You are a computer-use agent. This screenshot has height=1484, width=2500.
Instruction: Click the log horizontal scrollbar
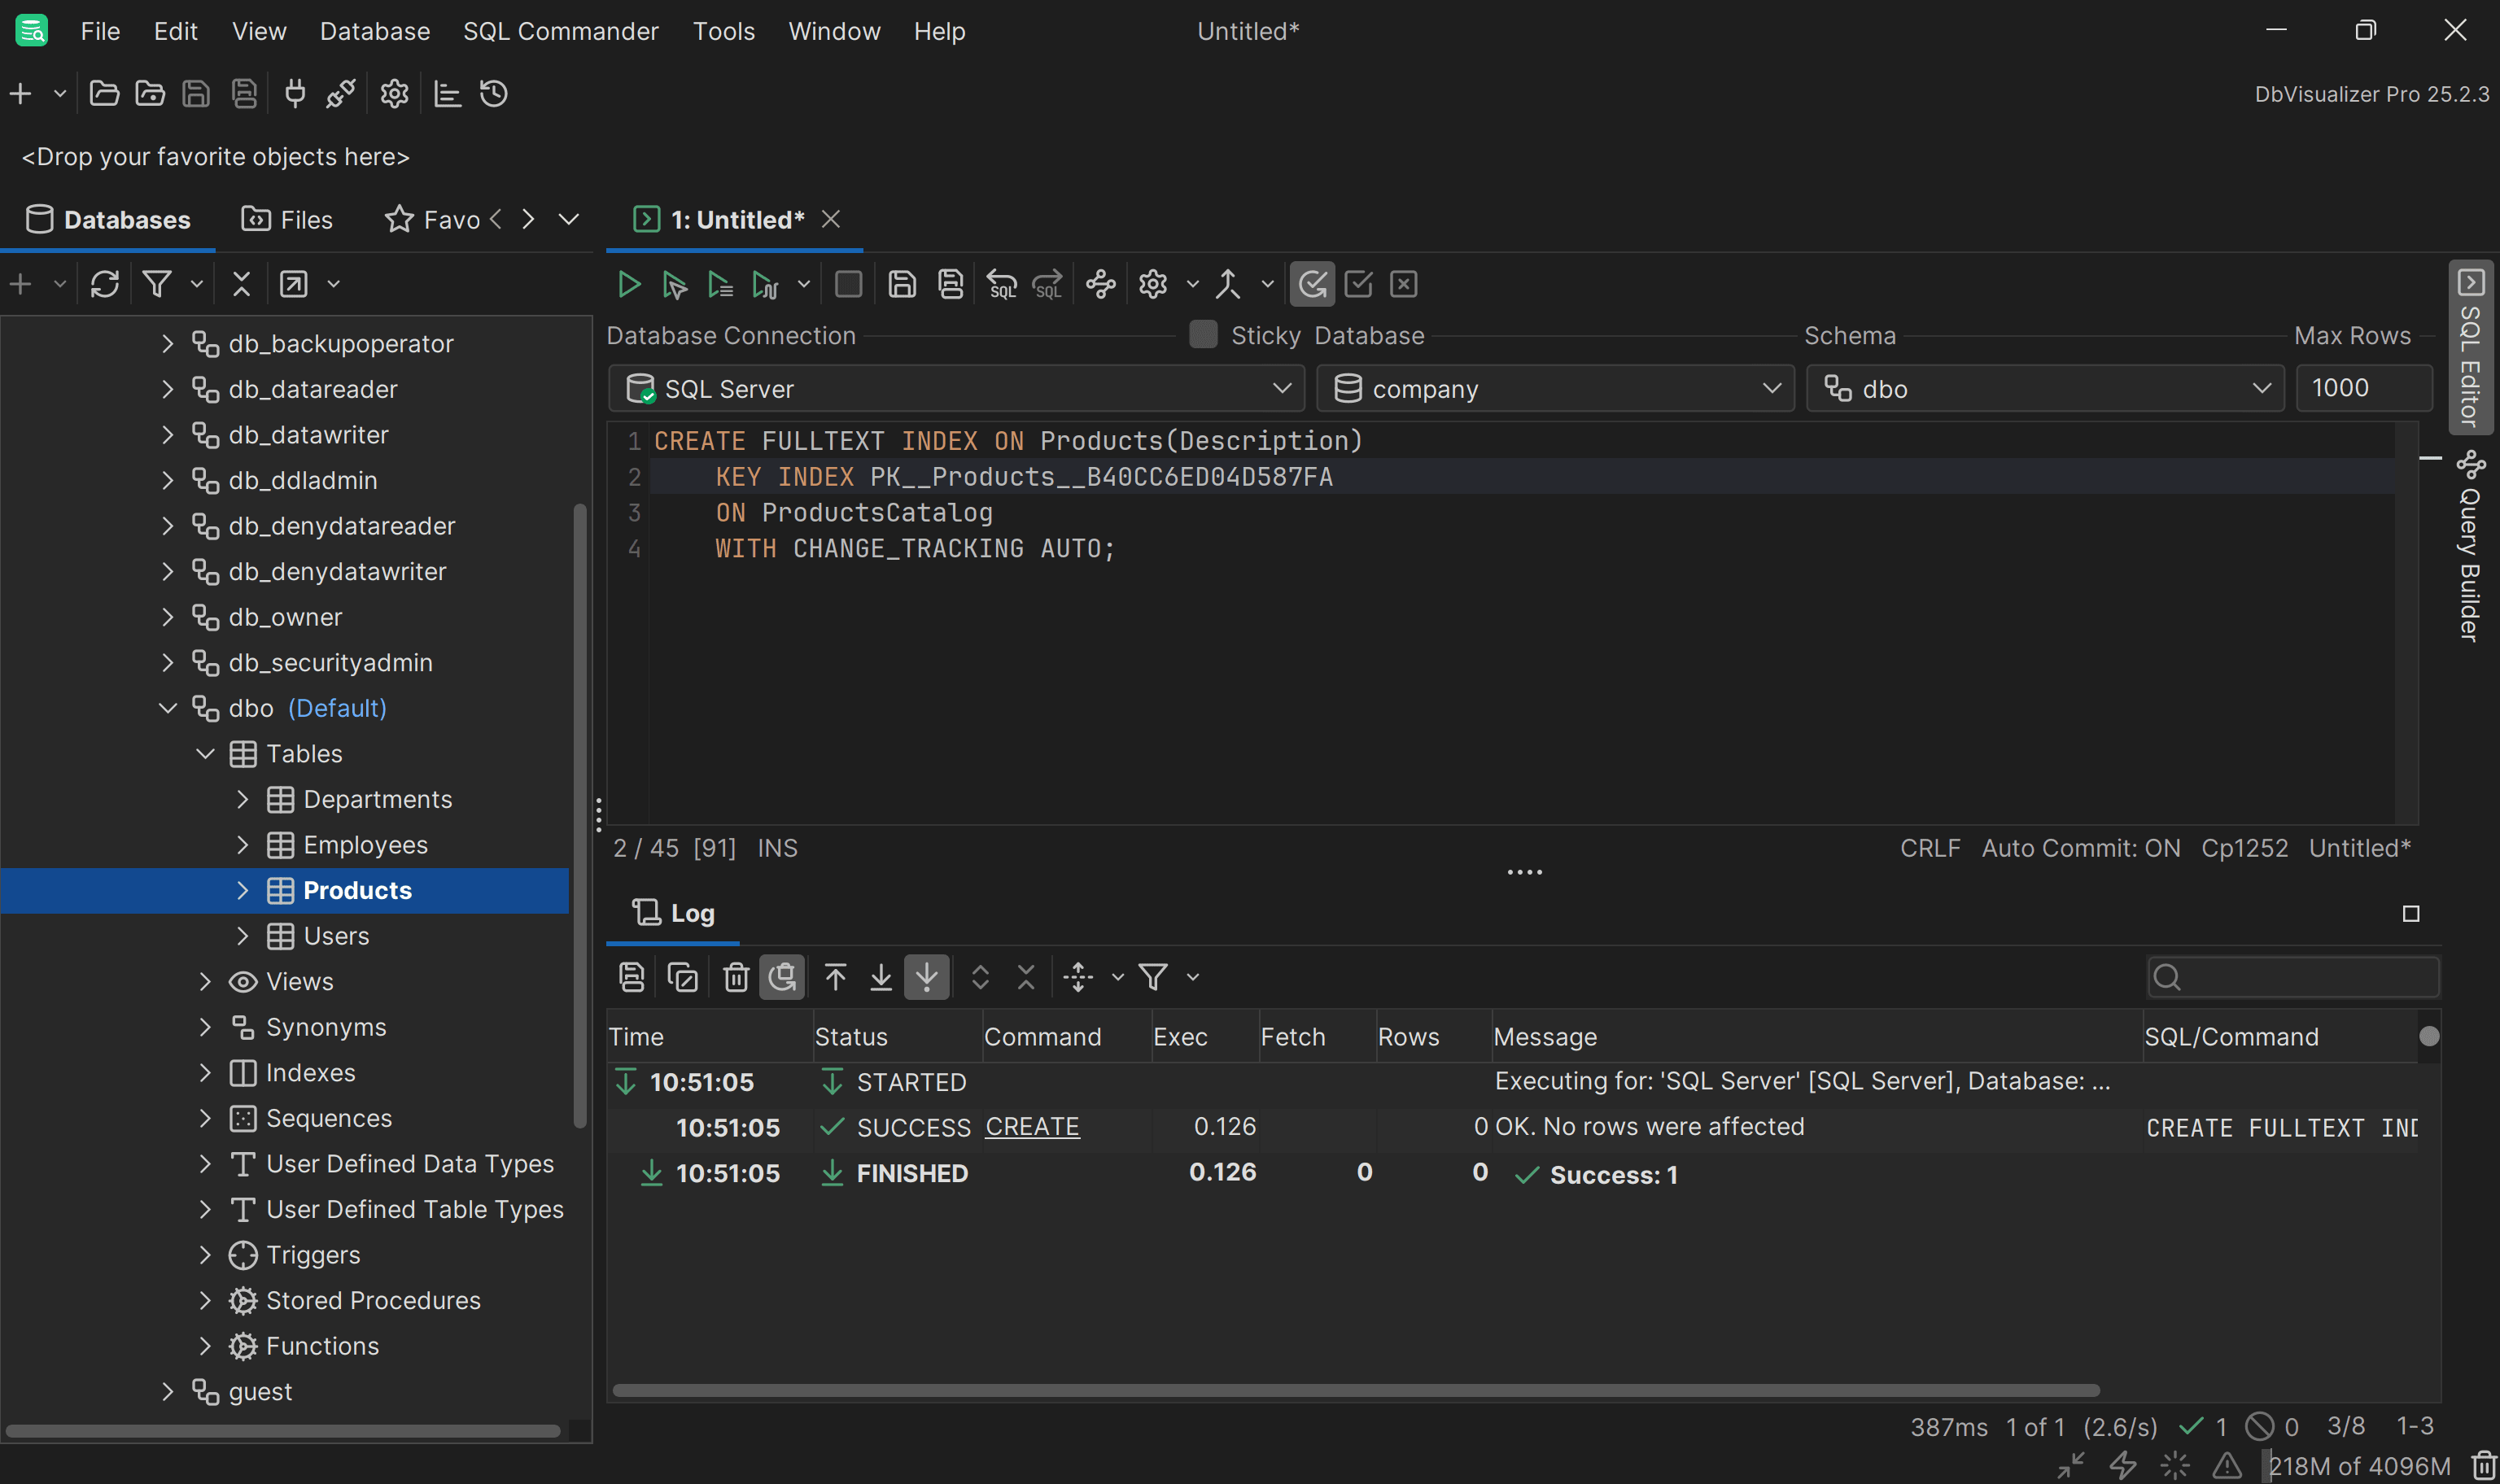click(1356, 1391)
